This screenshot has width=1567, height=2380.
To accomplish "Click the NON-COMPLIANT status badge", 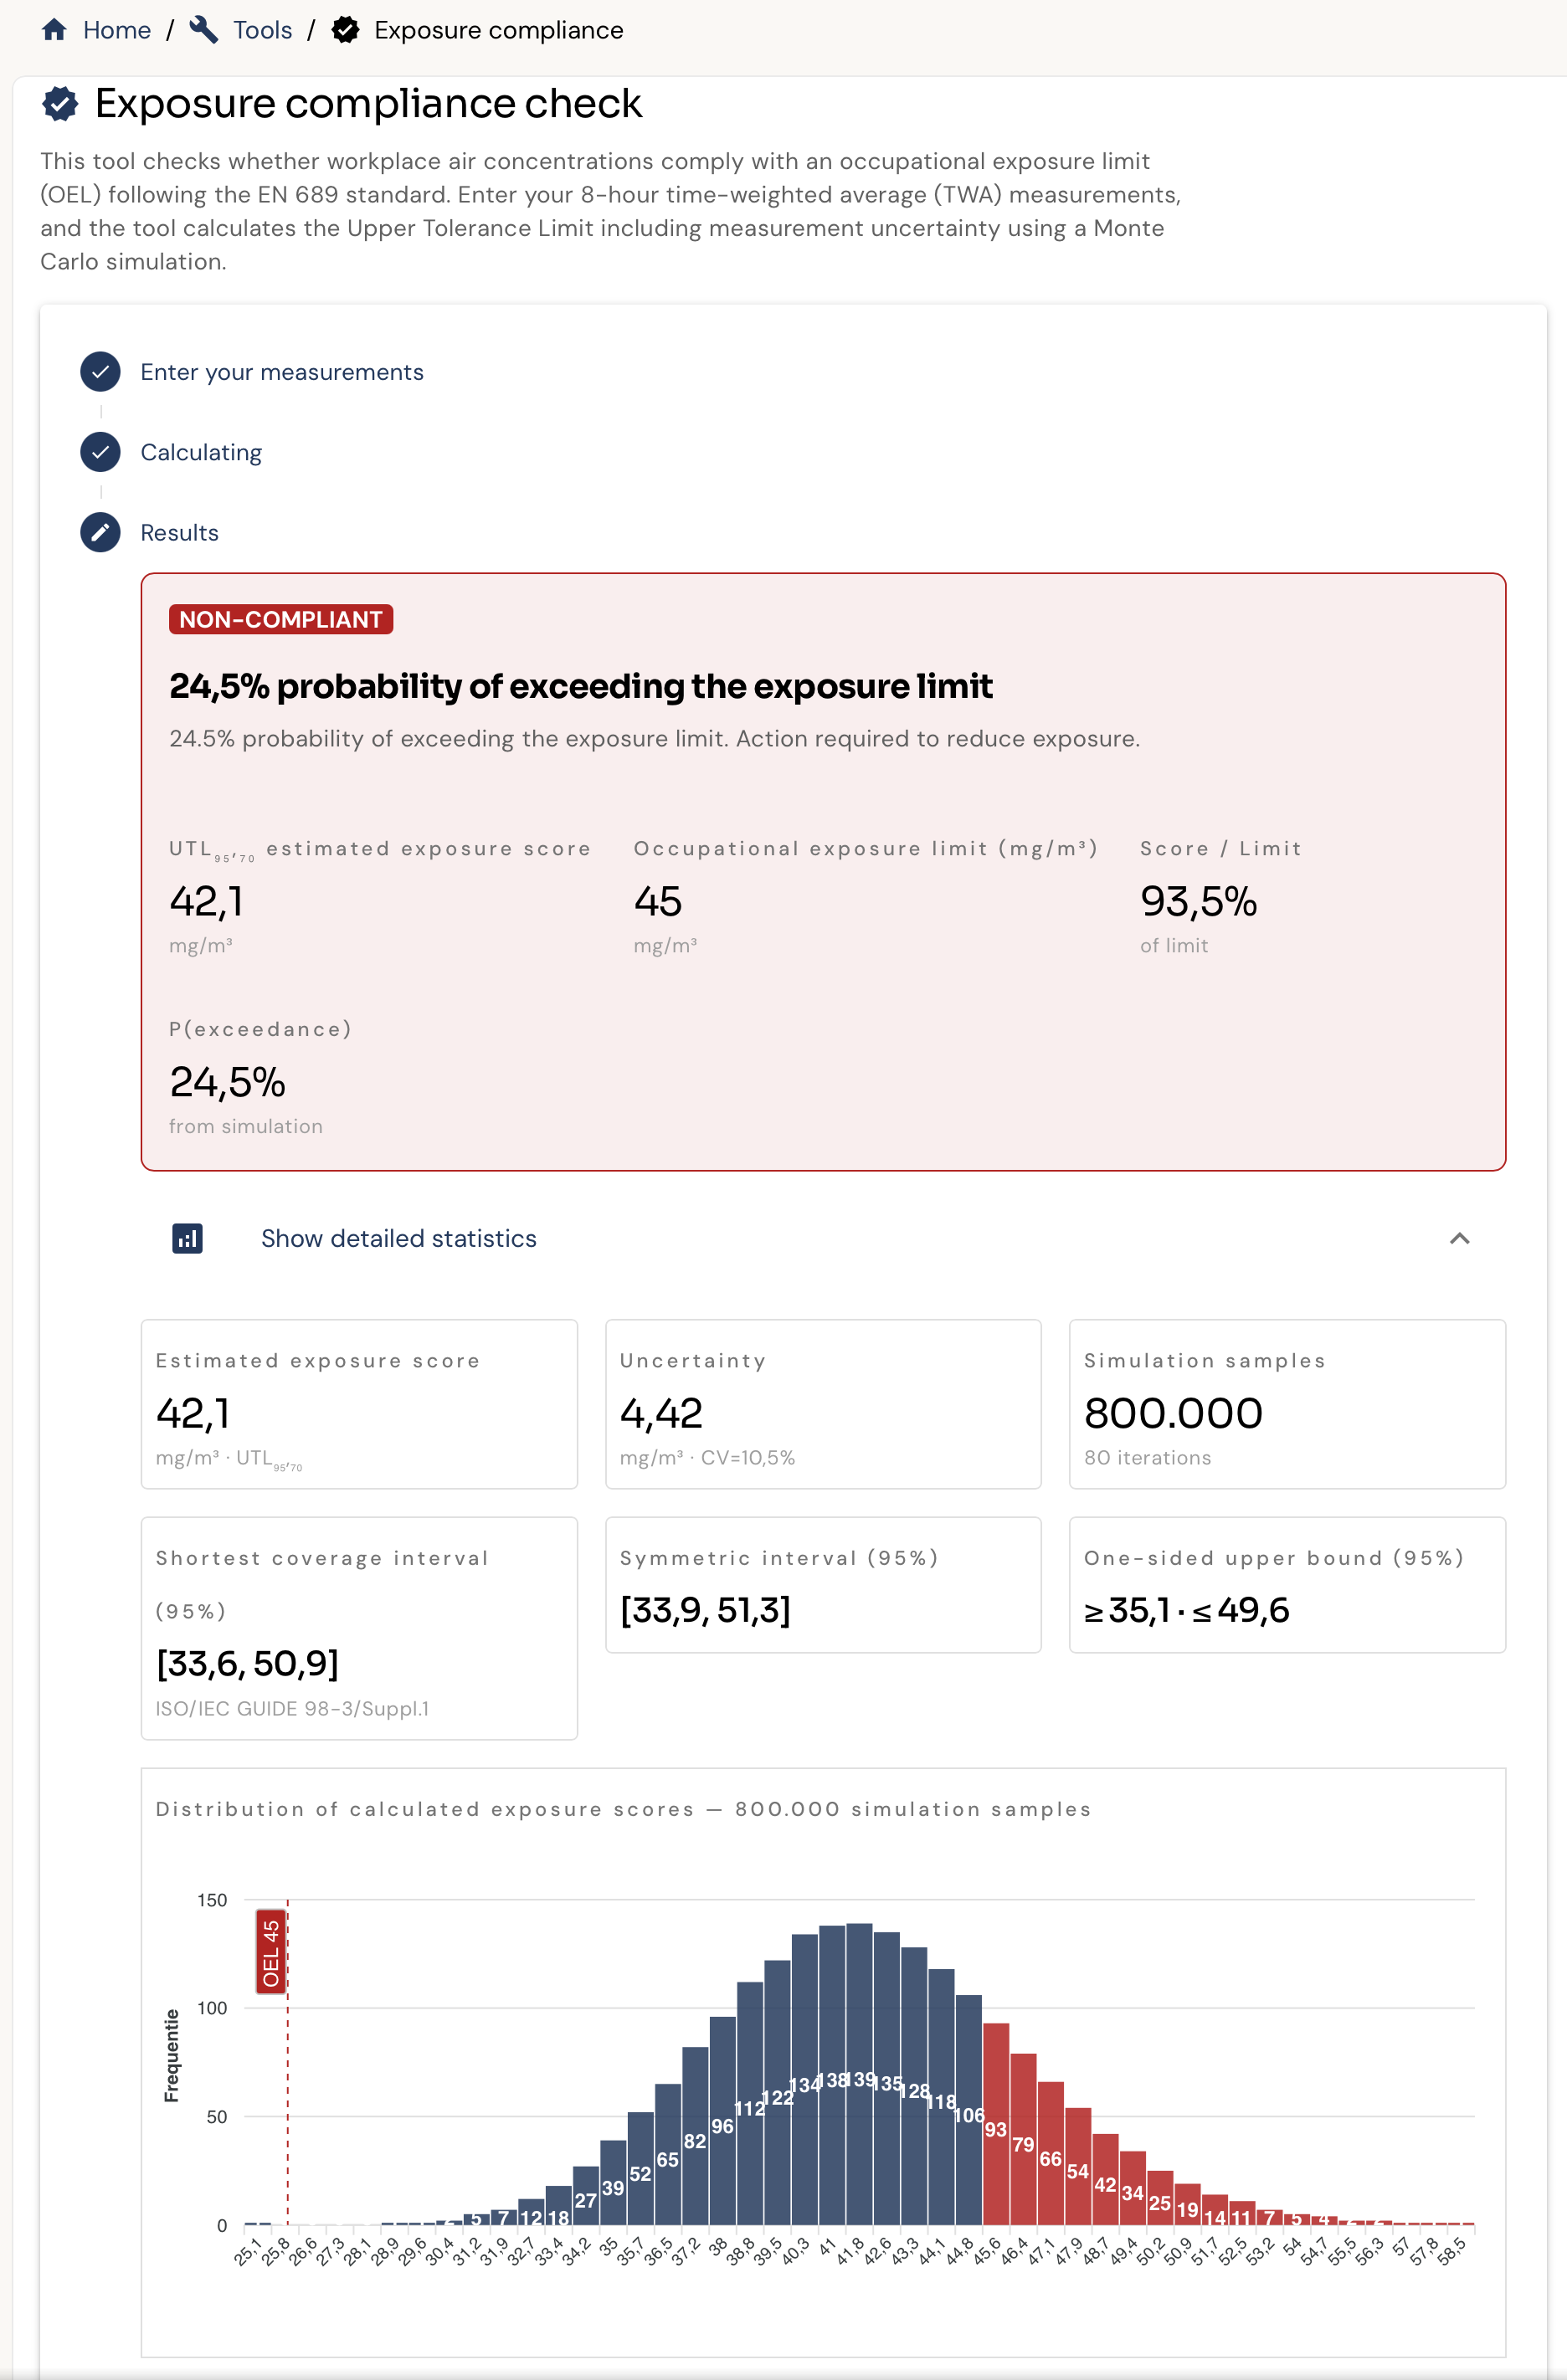I will (281, 619).
